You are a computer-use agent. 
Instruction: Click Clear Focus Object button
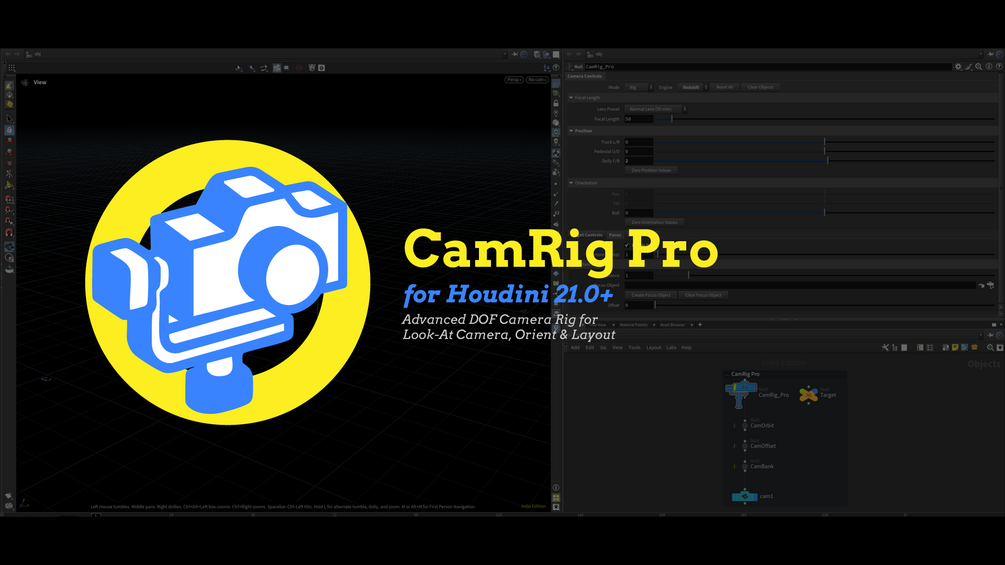(x=703, y=295)
